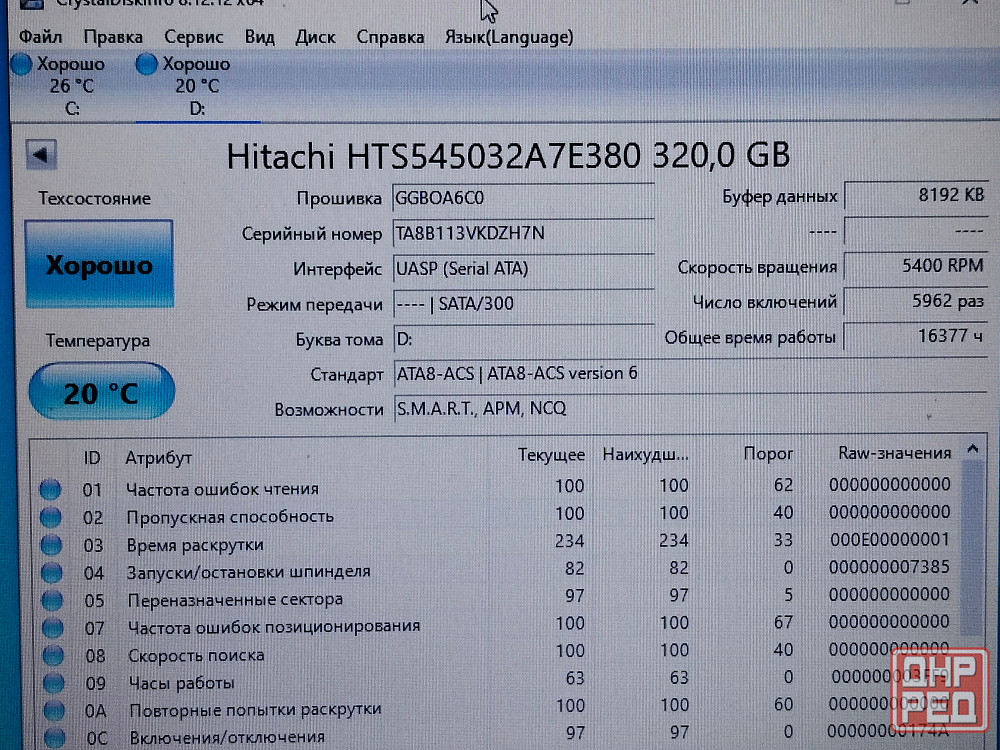This screenshot has width=1000, height=750.
Task: Select the D: drive status icon
Action: pyautogui.click(x=147, y=65)
